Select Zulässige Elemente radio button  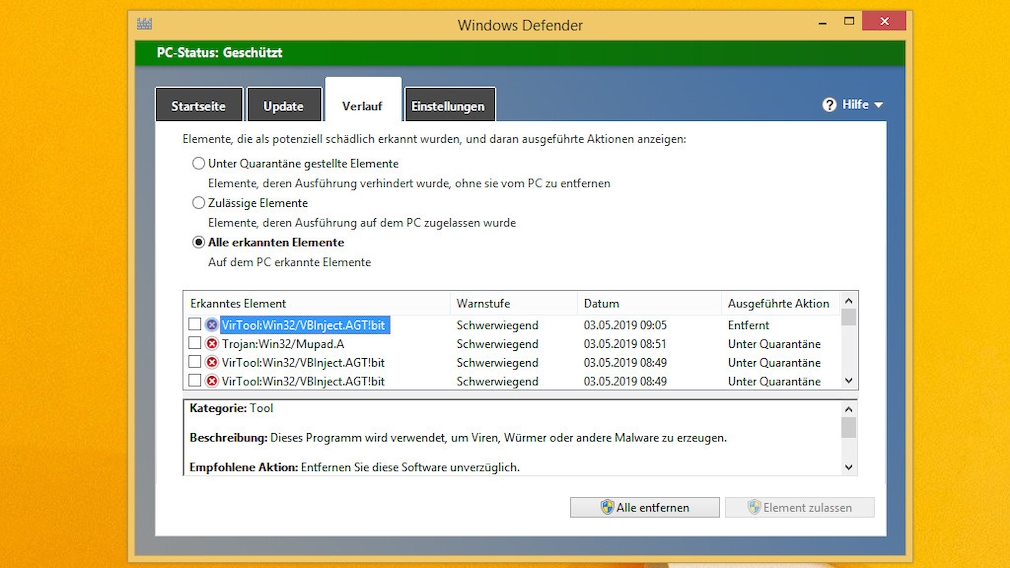pyautogui.click(x=198, y=203)
